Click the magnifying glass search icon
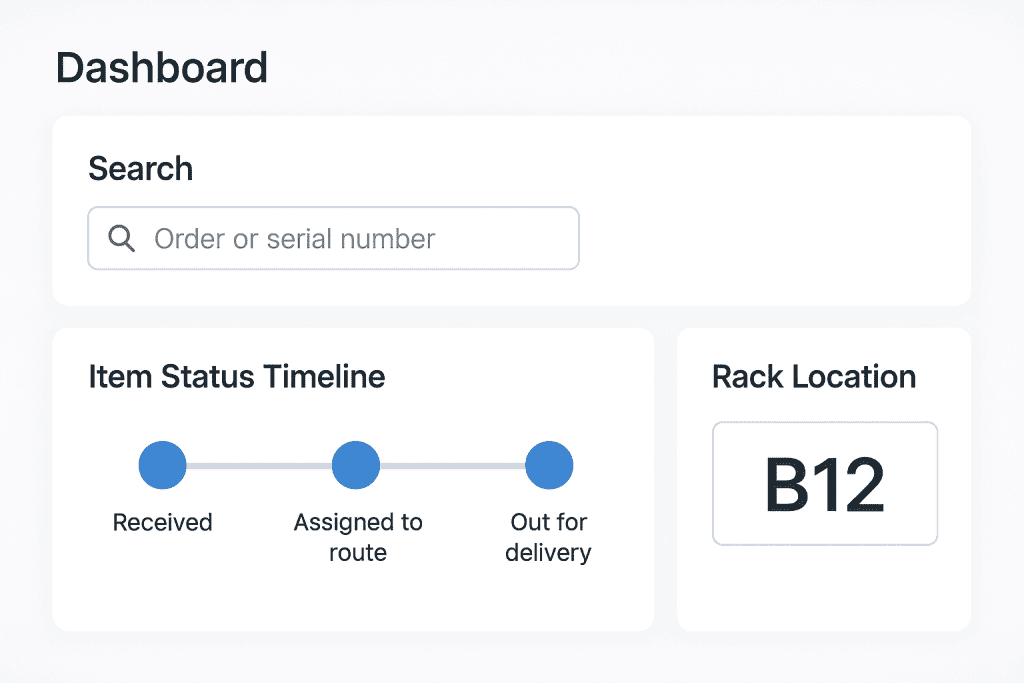Image resolution: width=1024 pixels, height=683 pixels. [x=122, y=239]
